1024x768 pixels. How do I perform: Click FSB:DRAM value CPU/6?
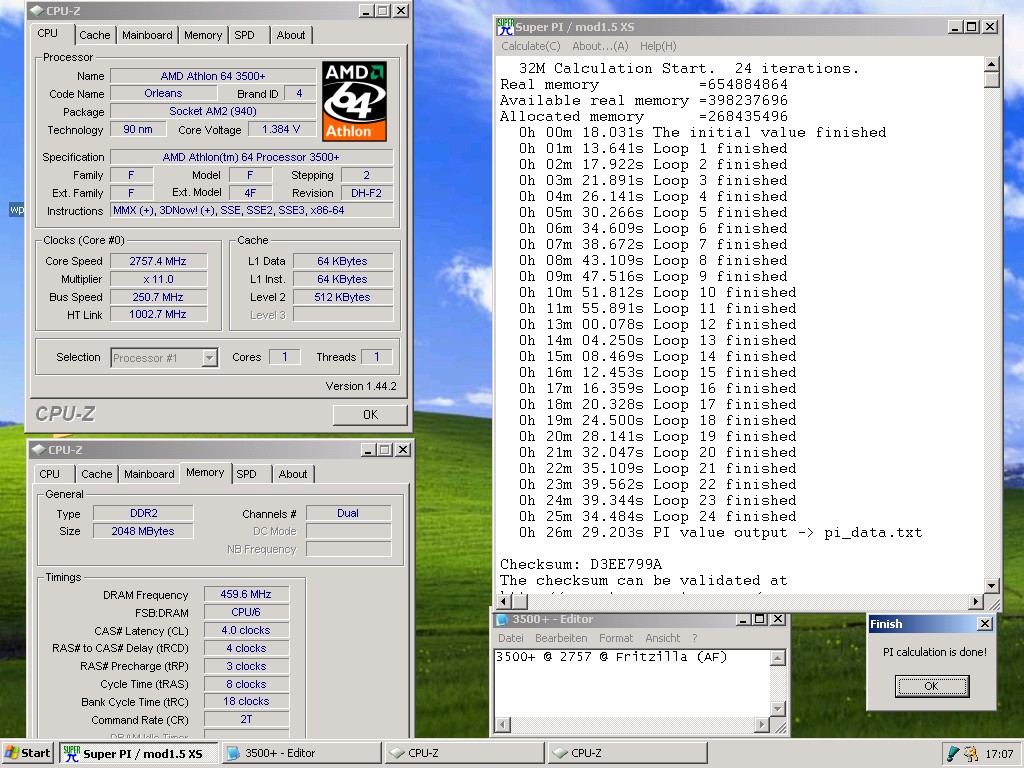point(246,612)
